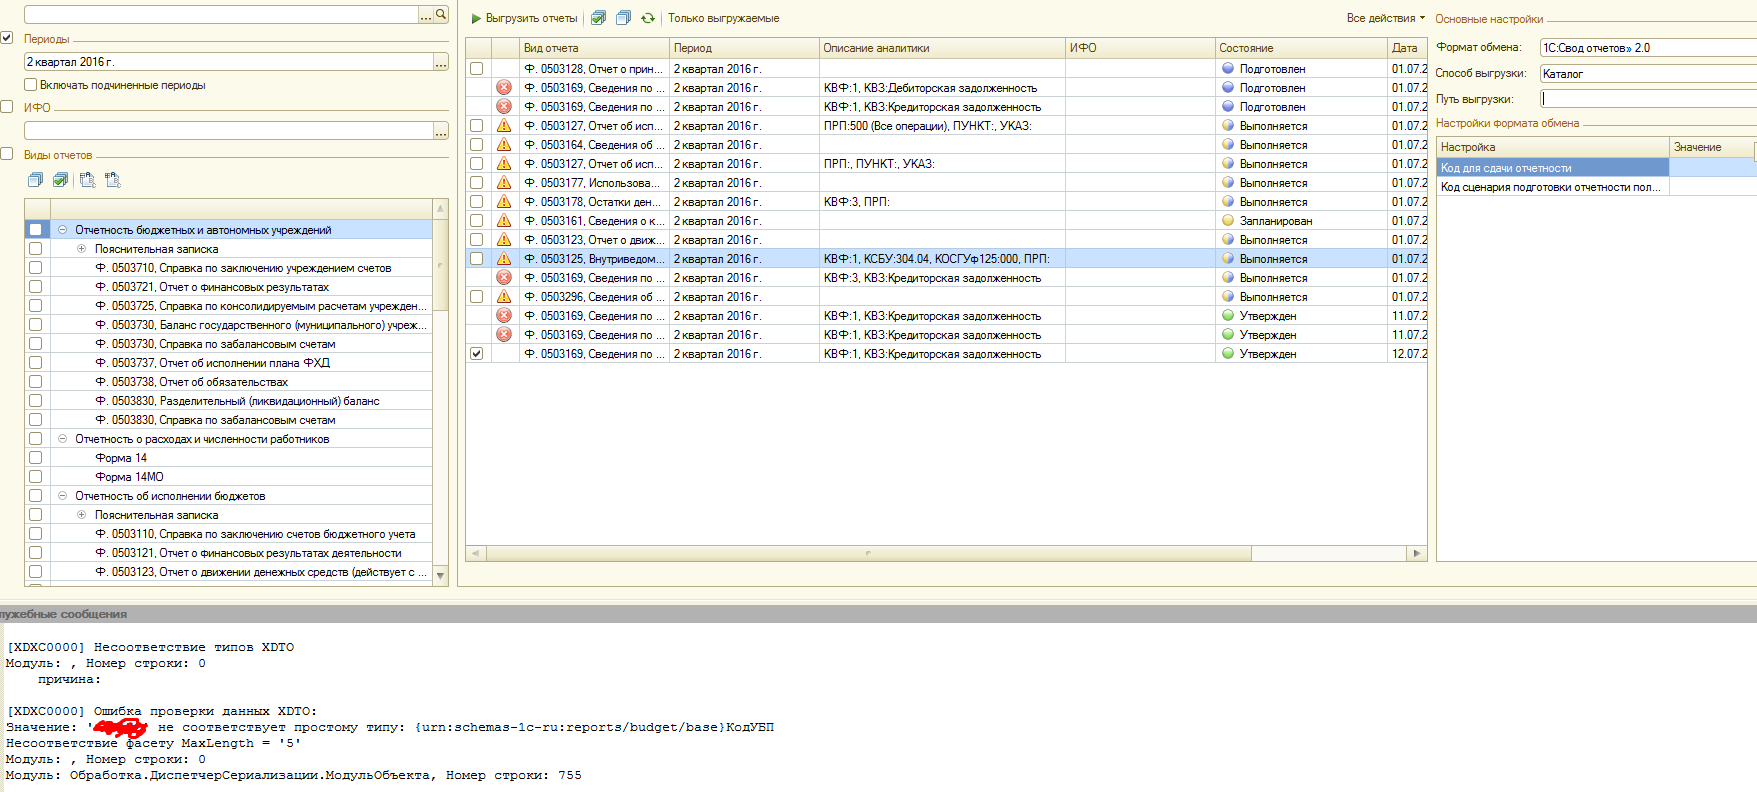Image resolution: width=1757 pixels, height=792 pixels.
Task: Click the check-all icon next to Выгрузить отчеты
Action: [598, 18]
